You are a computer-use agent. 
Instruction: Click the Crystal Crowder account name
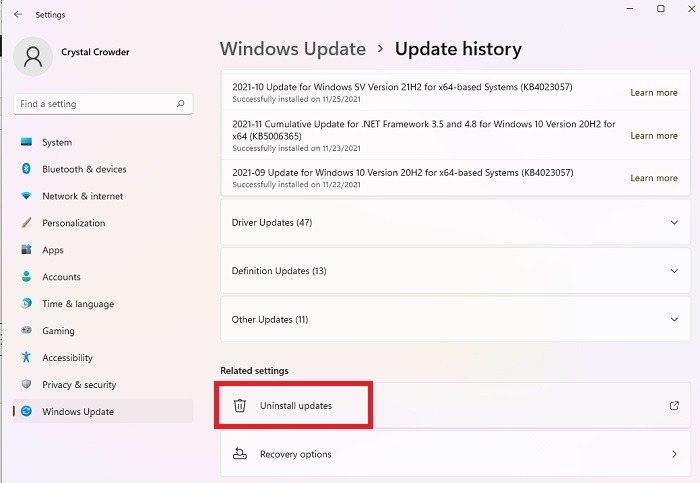coord(95,52)
